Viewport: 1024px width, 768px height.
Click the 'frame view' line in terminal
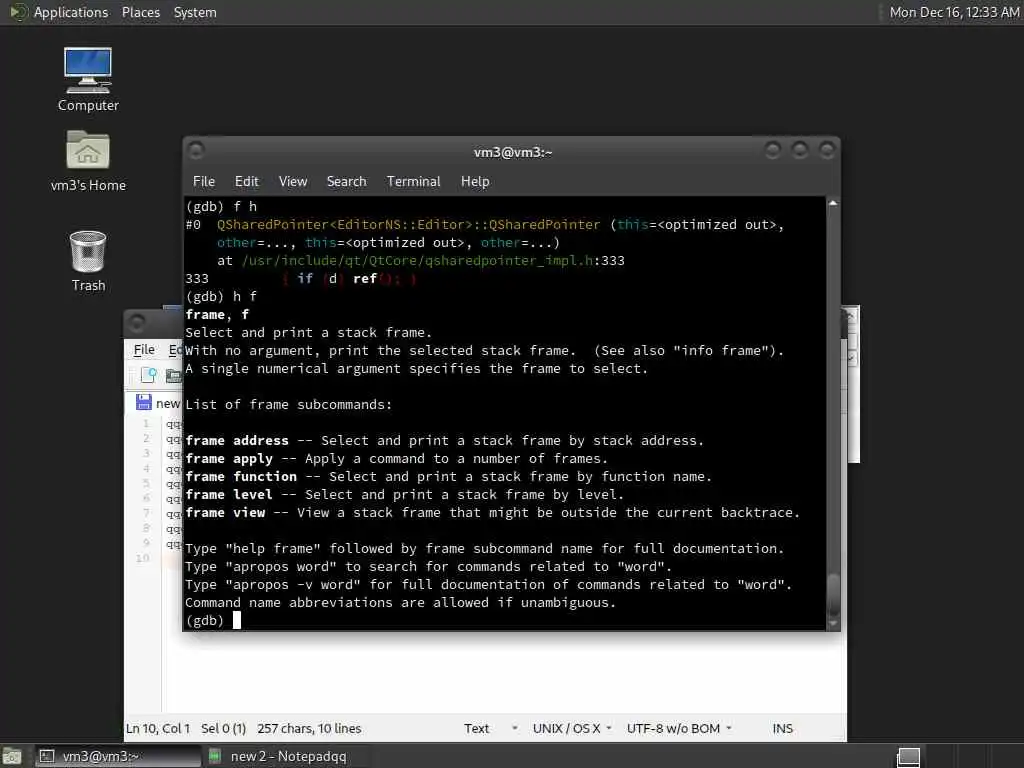pyautogui.click(x=492, y=513)
